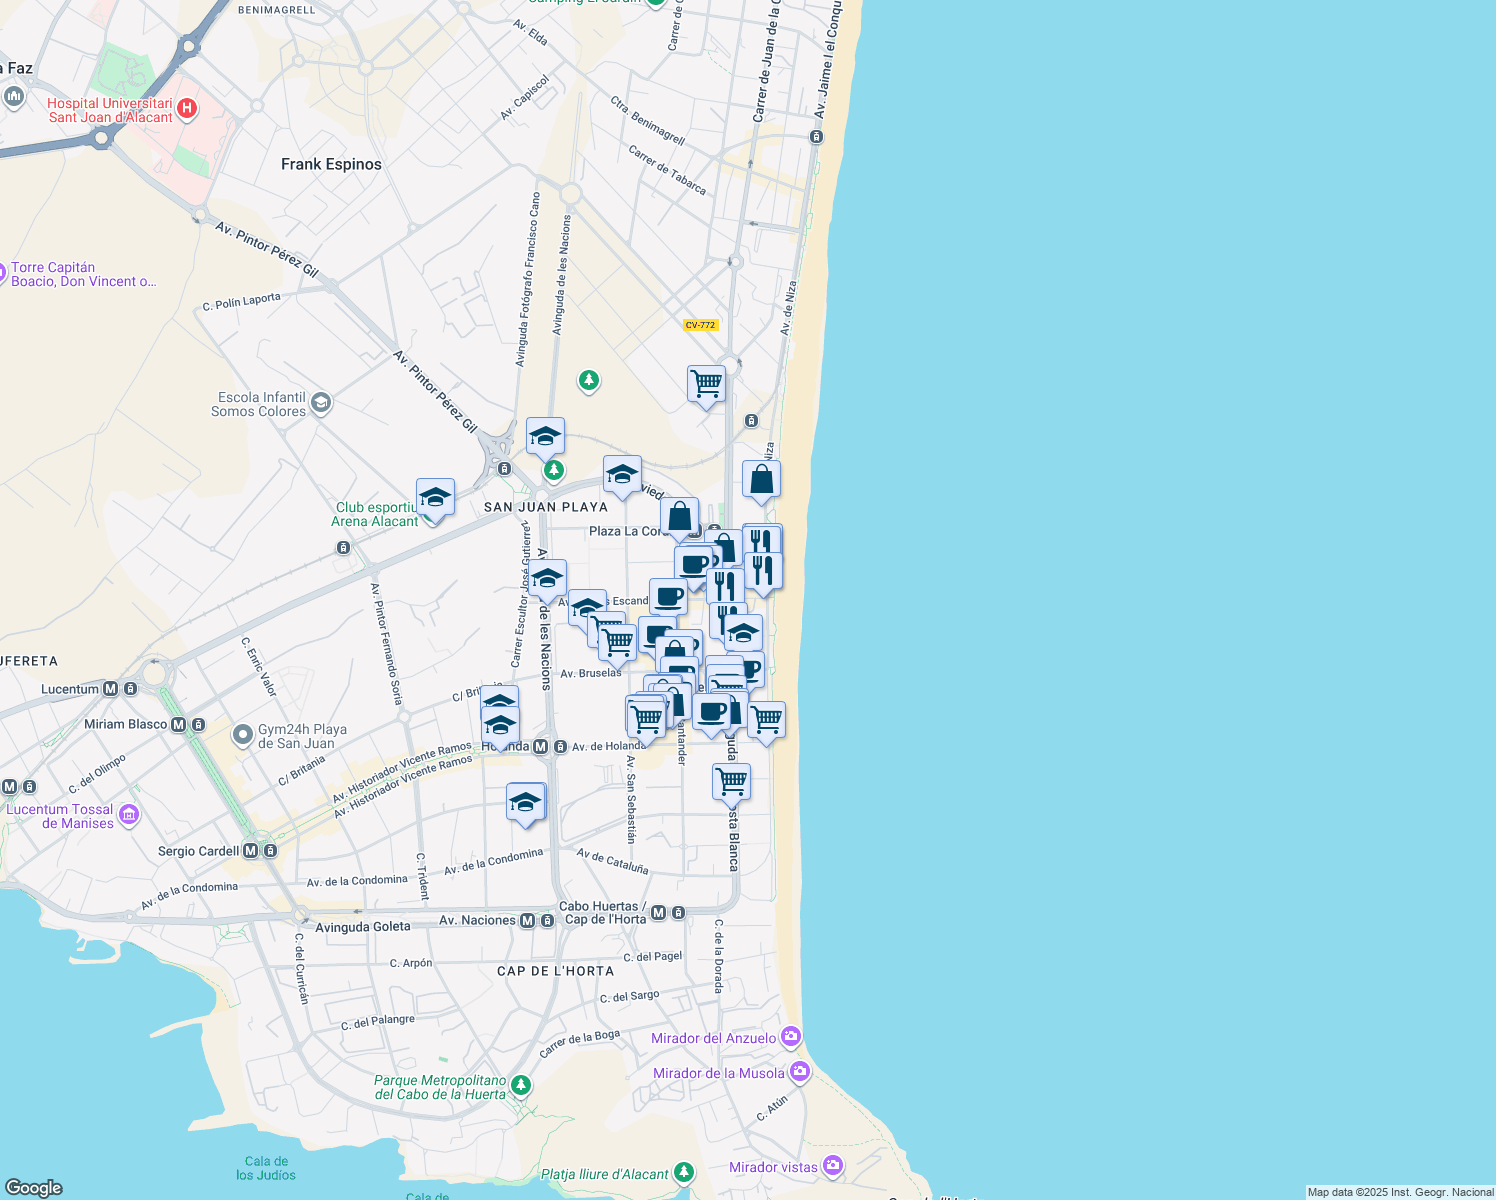
Task: Click the Av. Elda street label
Action: [530, 32]
